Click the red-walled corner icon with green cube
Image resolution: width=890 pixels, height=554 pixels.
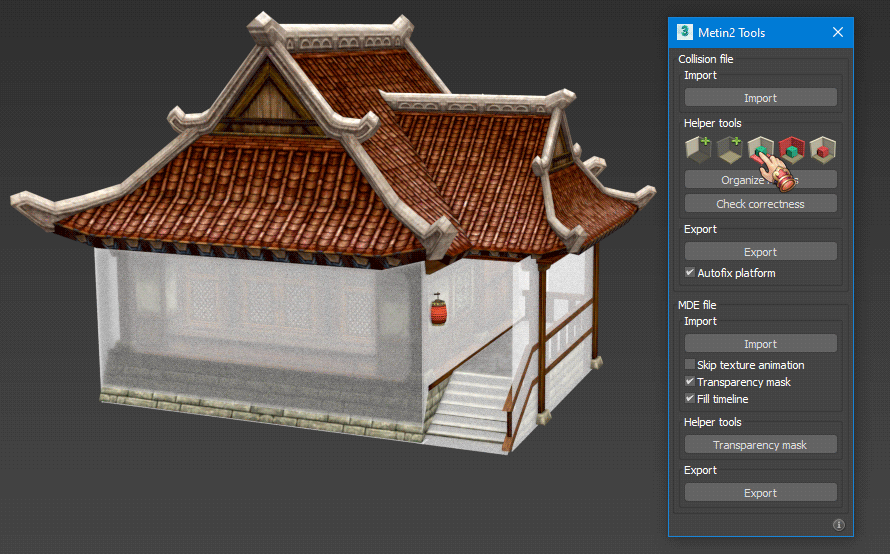click(x=792, y=149)
